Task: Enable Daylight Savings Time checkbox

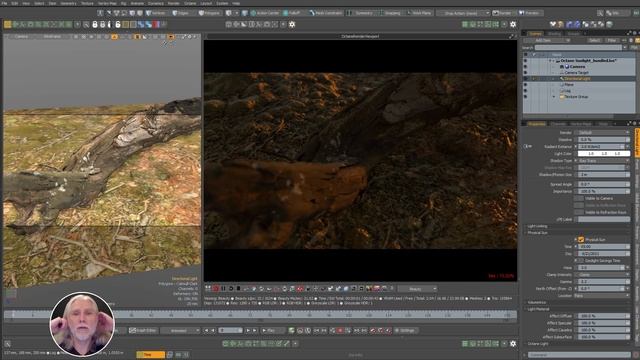Action: tap(581, 260)
